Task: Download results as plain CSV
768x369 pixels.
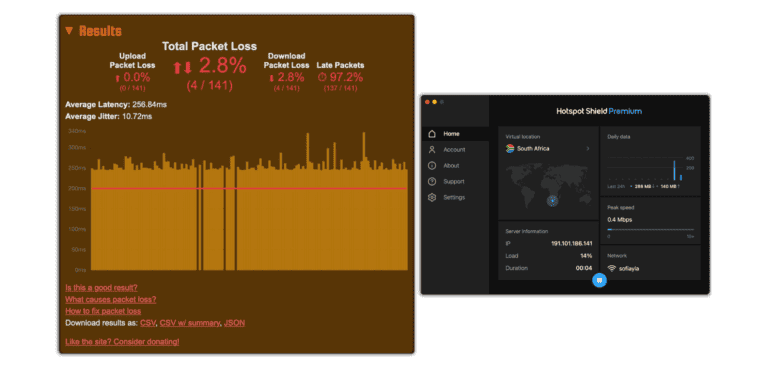Action: [x=147, y=323]
